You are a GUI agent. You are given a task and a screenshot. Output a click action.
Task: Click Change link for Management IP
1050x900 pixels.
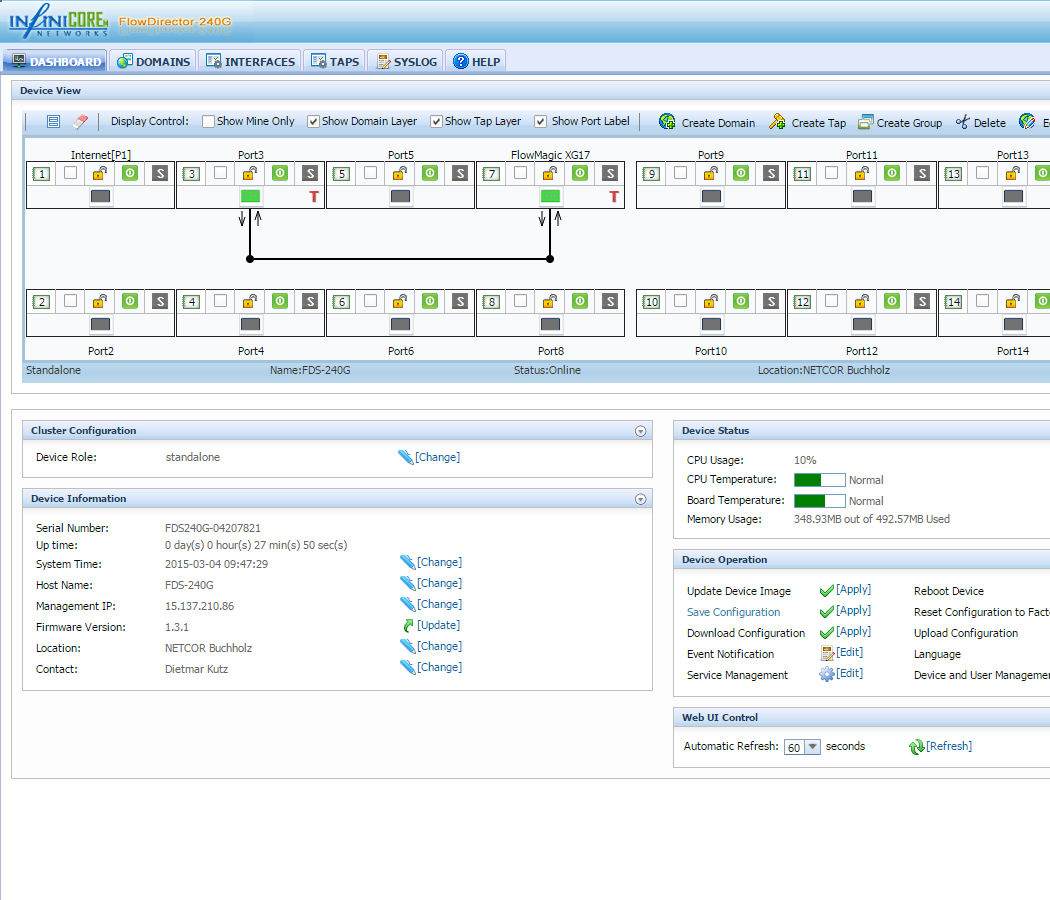439,603
